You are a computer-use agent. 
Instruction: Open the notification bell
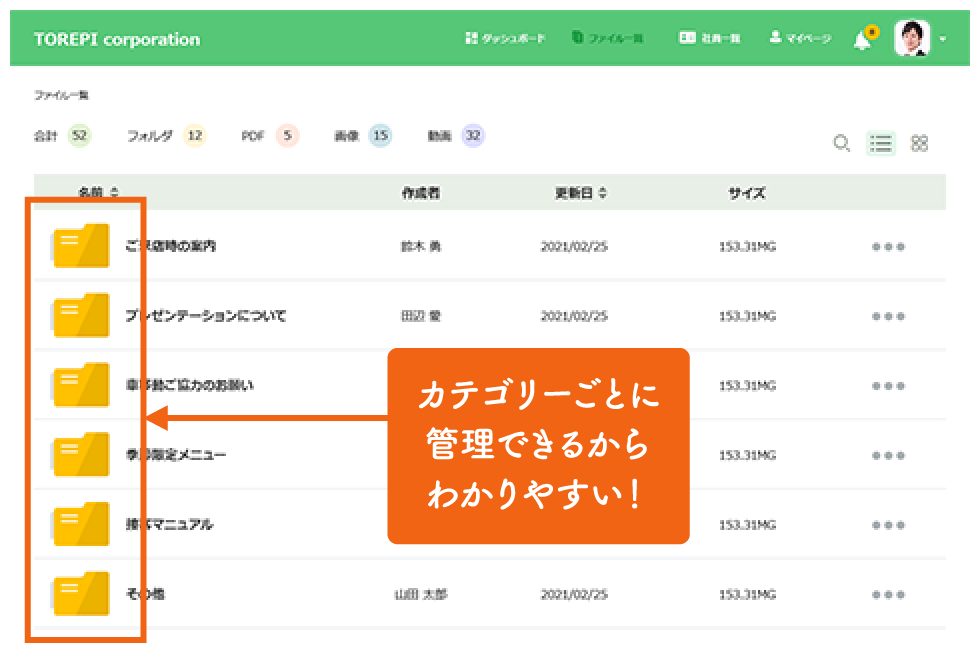[x=862, y=40]
